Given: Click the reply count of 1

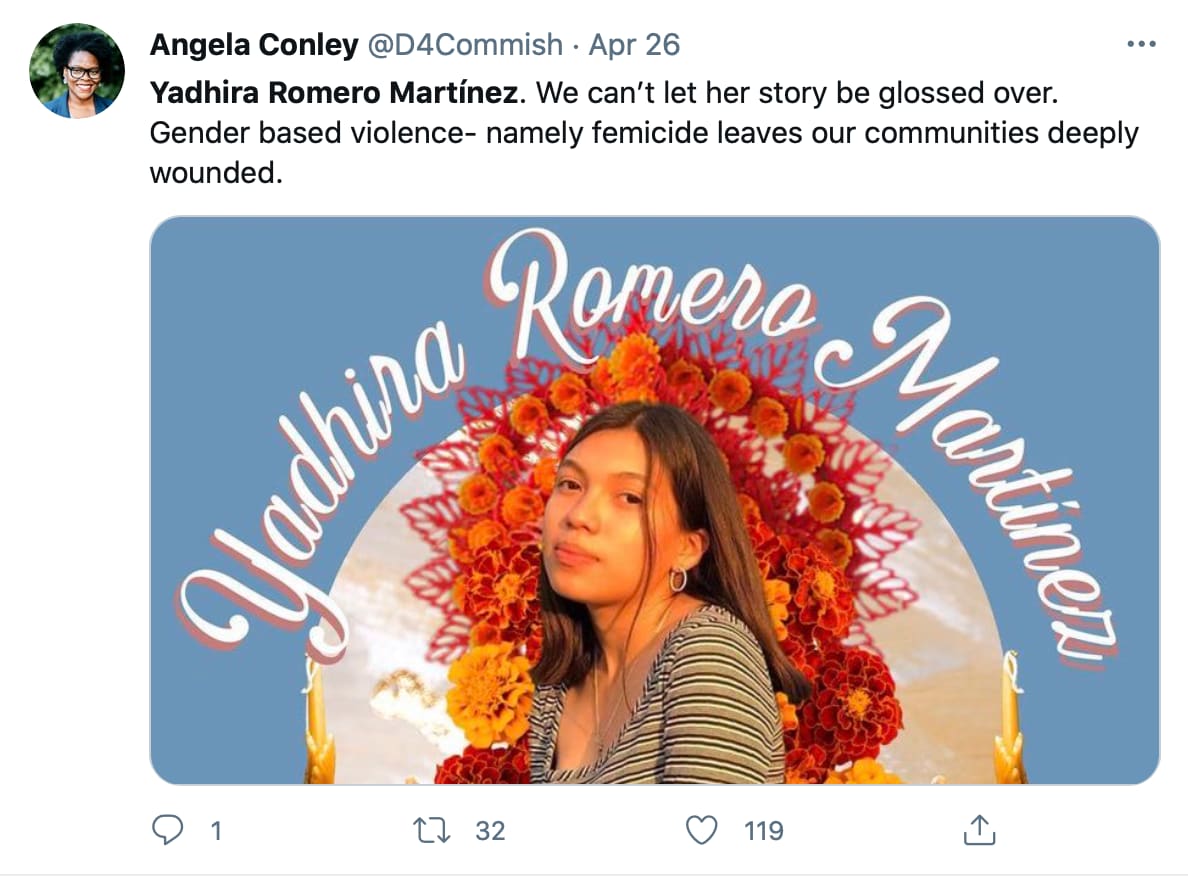Looking at the screenshot, I should [x=215, y=831].
